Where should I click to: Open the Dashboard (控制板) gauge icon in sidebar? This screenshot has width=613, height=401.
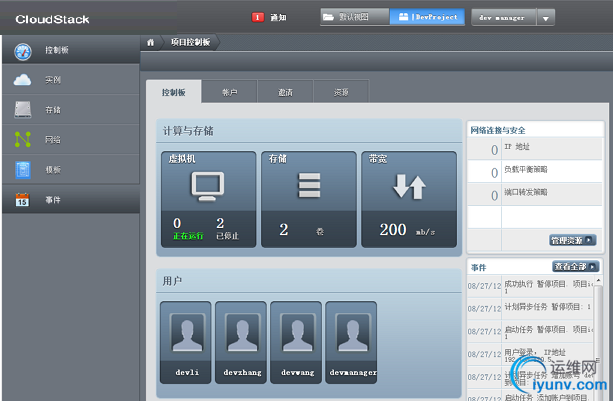(23, 52)
